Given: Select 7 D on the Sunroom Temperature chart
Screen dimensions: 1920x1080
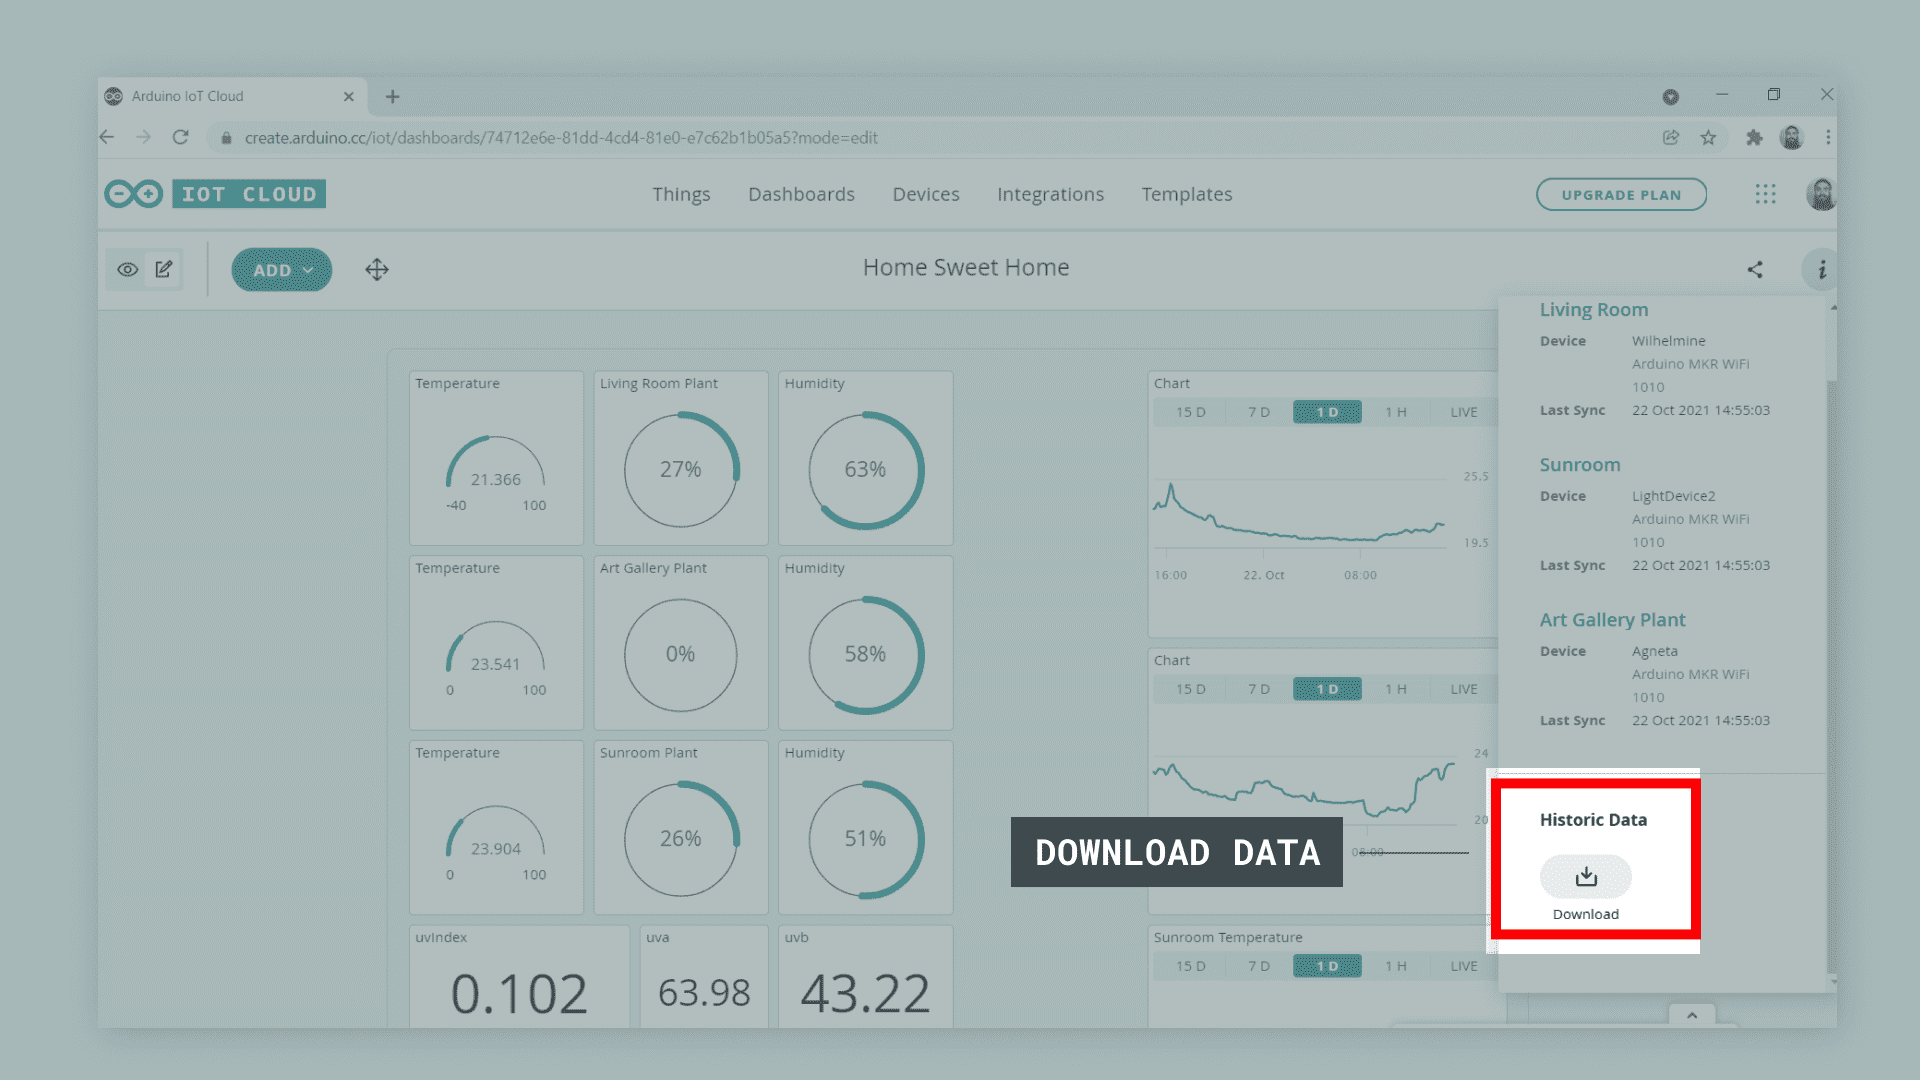Looking at the screenshot, I should (x=1258, y=966).
